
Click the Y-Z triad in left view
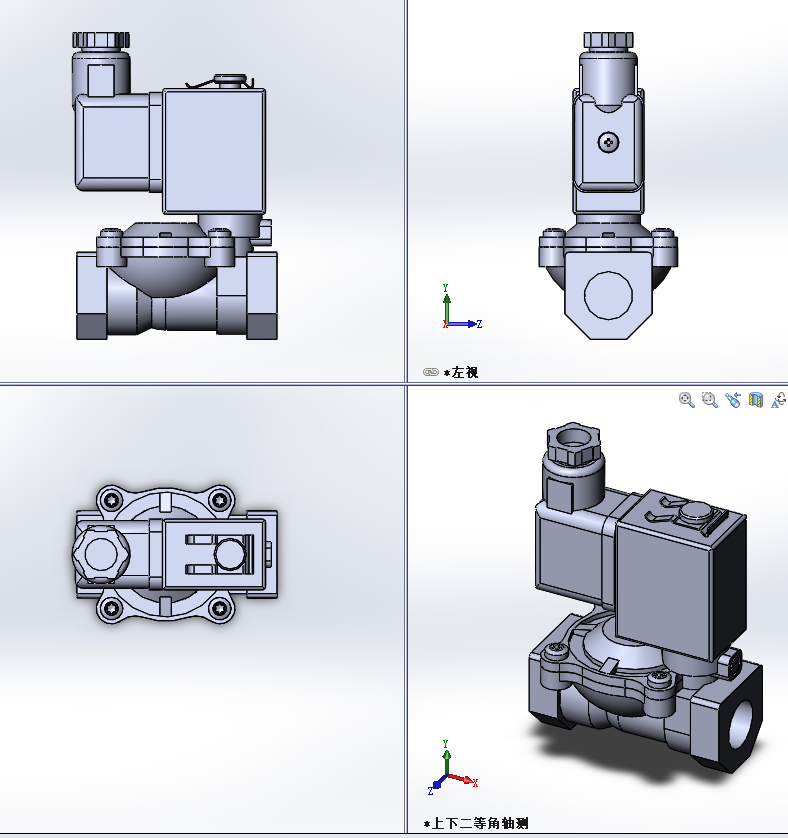pyautogui.click(x=461, y=307)
